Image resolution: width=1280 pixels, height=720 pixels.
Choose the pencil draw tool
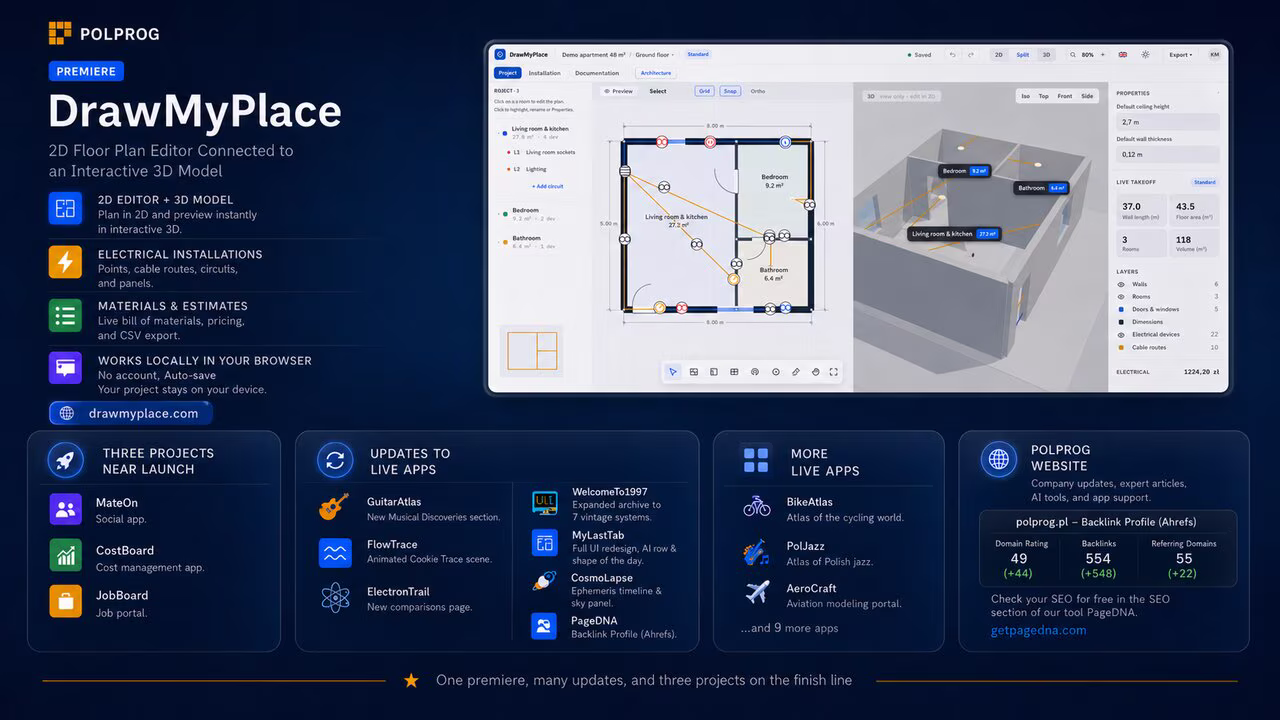coord(796,372)
